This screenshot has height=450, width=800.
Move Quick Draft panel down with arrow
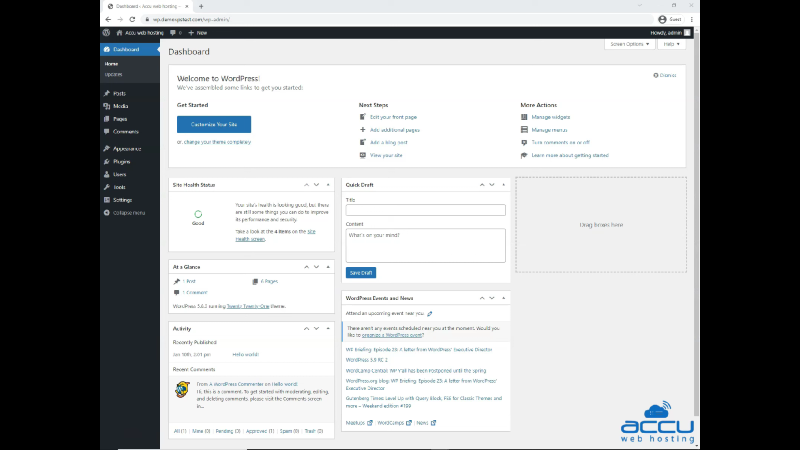click(489, 185)
